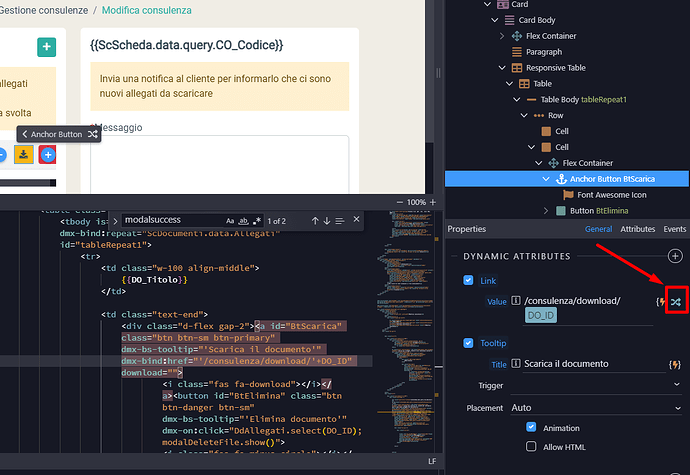690x475 pixels.
Task: Toggle match case in find widget
Action: tap(230, 221)
